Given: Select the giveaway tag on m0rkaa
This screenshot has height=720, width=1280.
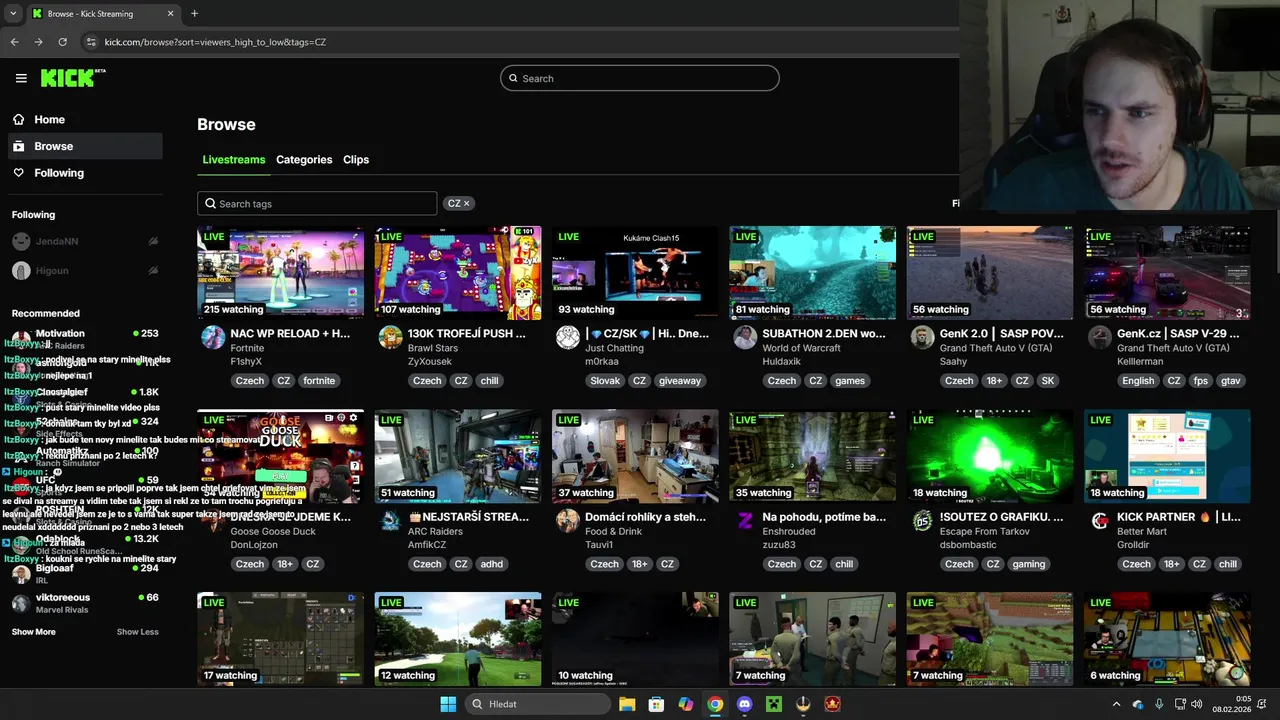Looking at the screenshot, I should coord(680,380).
